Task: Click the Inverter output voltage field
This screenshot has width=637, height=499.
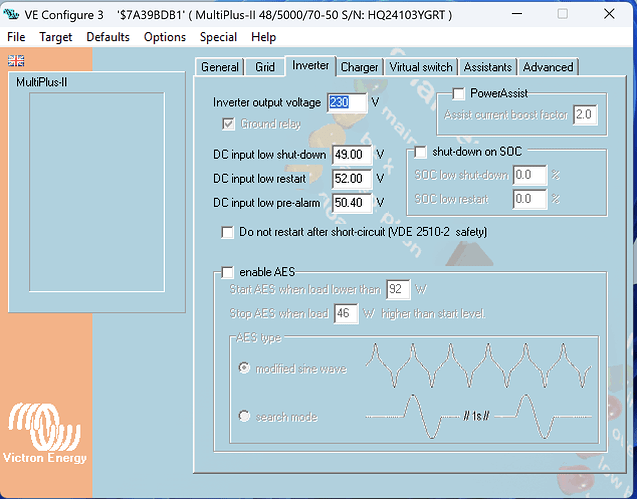Action: pos(347,102)
